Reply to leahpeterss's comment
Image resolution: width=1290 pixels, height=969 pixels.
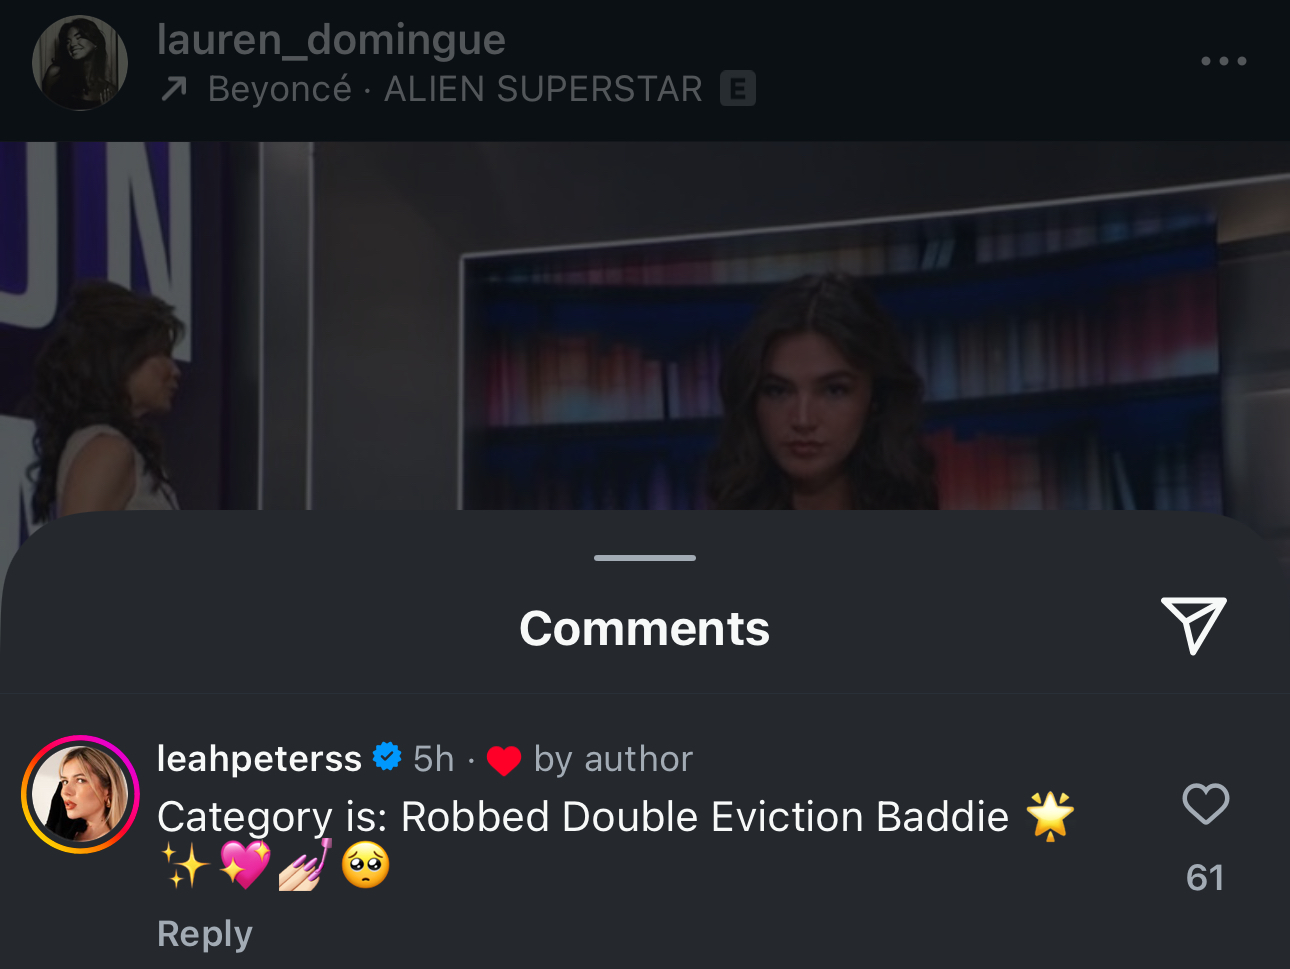click(205, 933)
